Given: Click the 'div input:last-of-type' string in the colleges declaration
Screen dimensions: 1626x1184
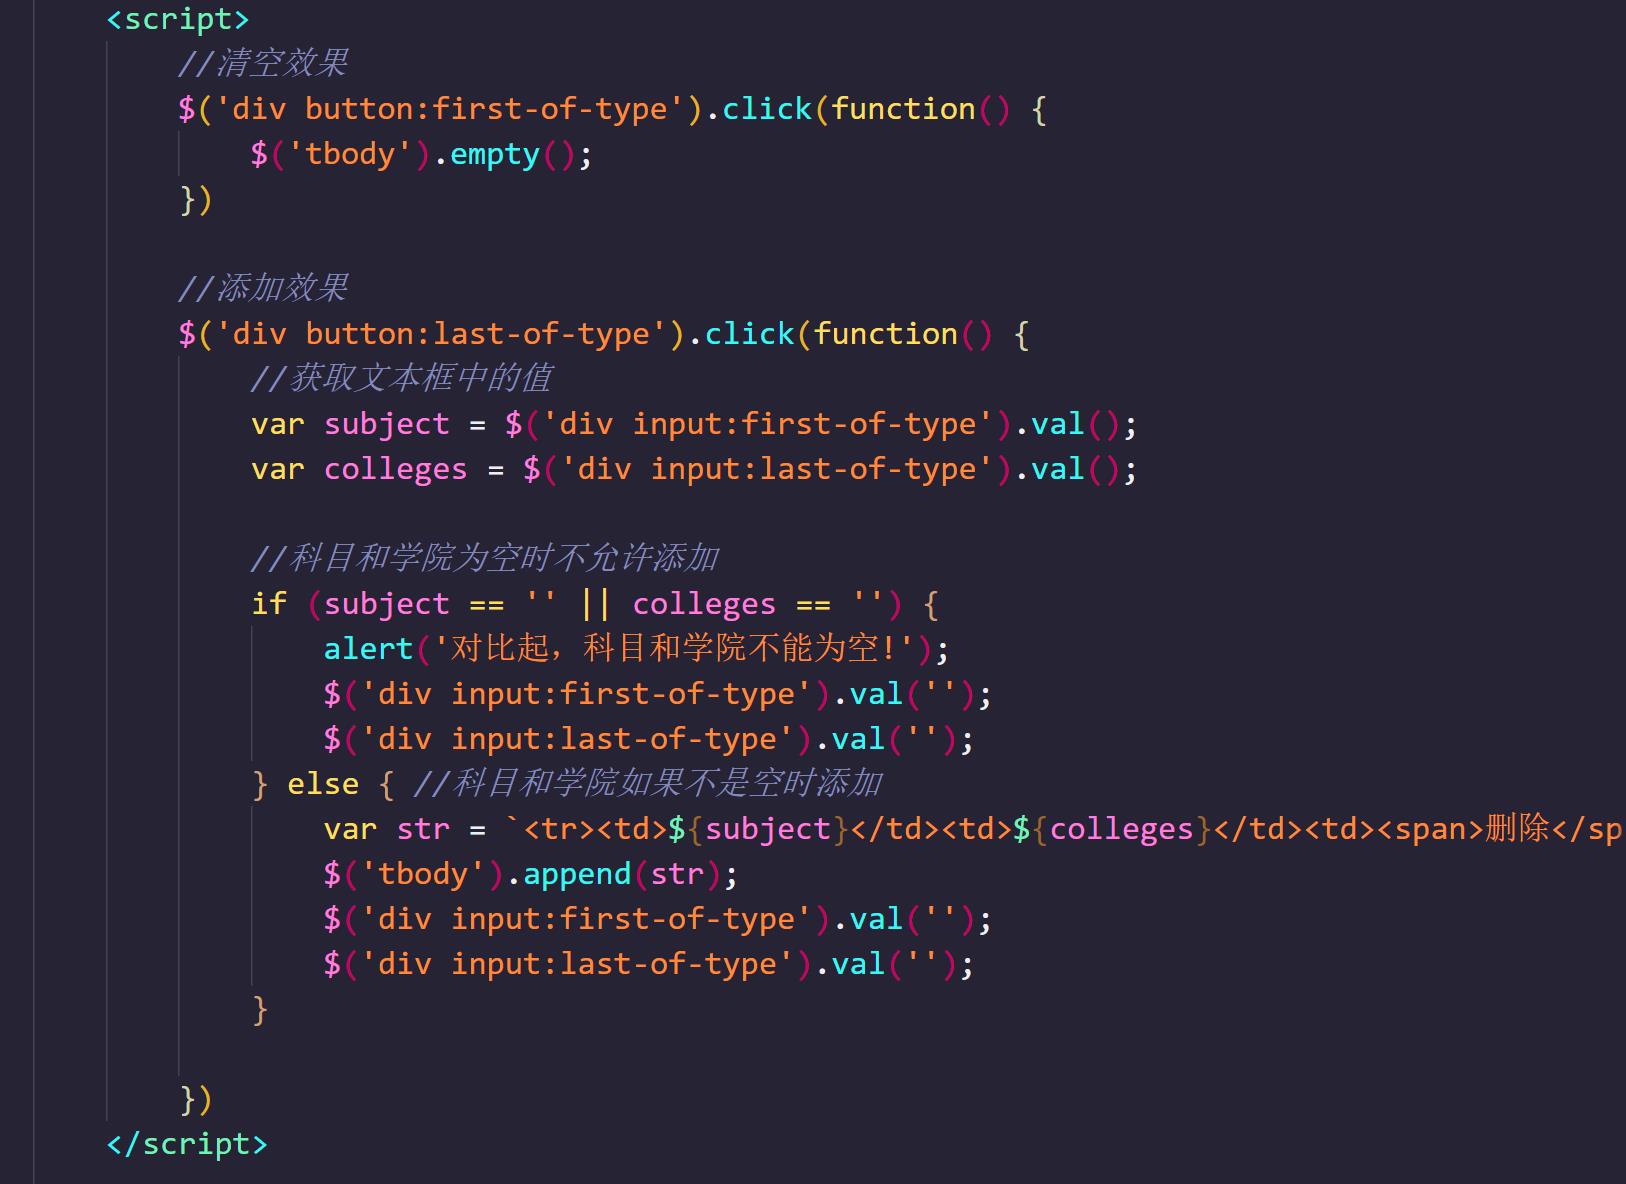Looking at the screenshot, I should tap(777, 469).
